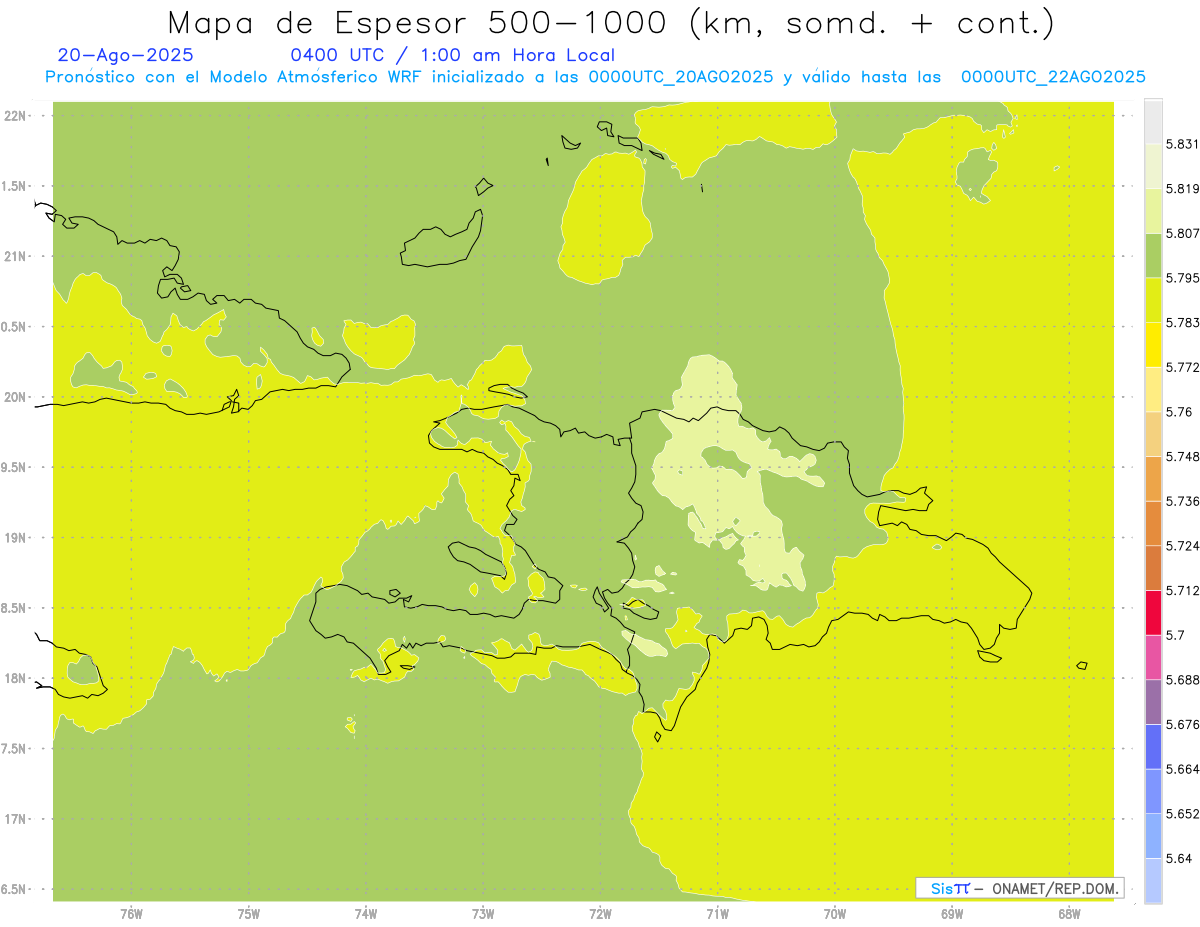Image resolution: width=1200 pixels, height=927 pixels.
Task: Click the 73W longitude axis label
Action: click(483, 914)
